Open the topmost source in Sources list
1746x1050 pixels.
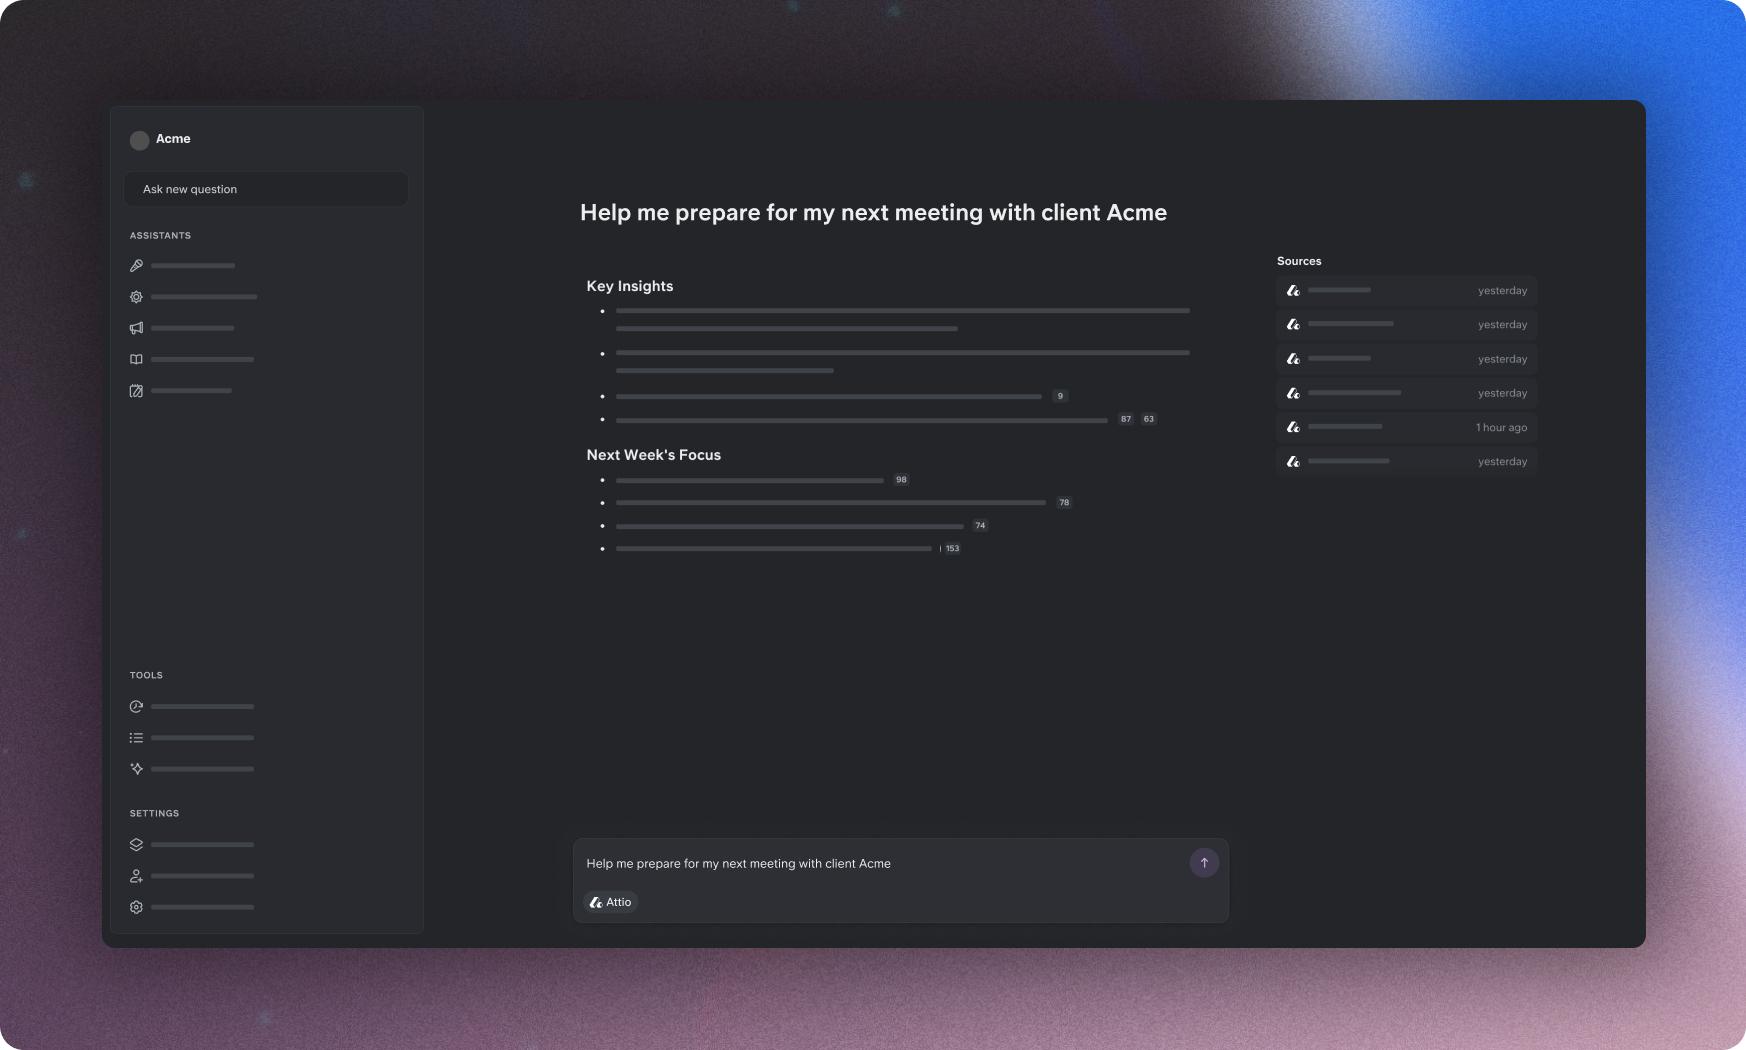point(1406,291)
